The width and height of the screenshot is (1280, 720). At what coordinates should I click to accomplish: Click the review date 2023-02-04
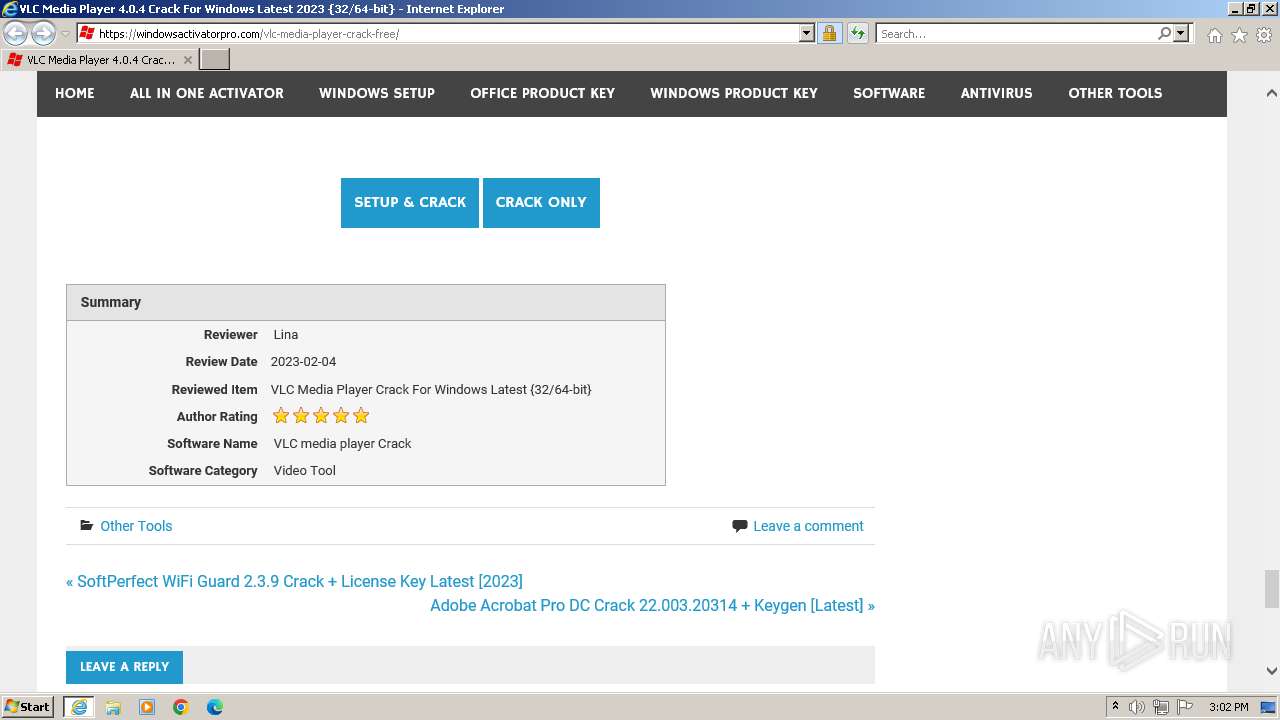303,362
